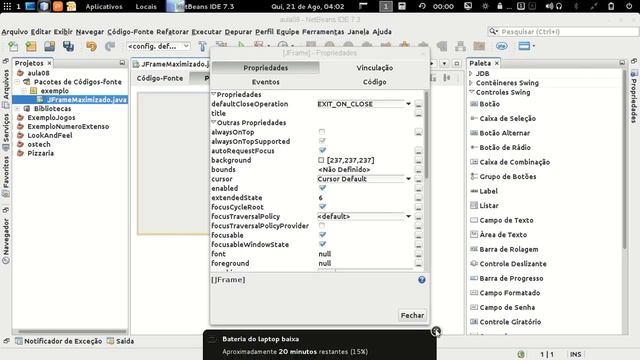
Task: Open the cursor Cursor Default dropdown
Action: [x=408, y=179]
